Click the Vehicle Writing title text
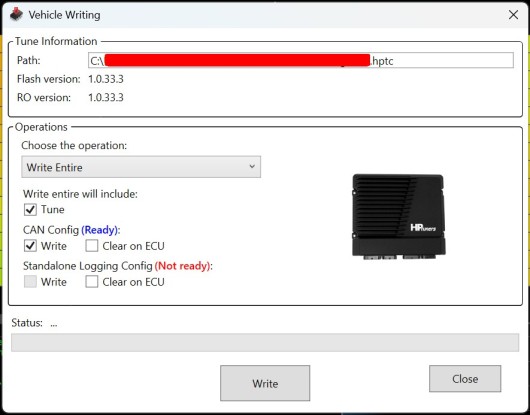The width and height of the screenshot is (530, 415). [64, 15]
